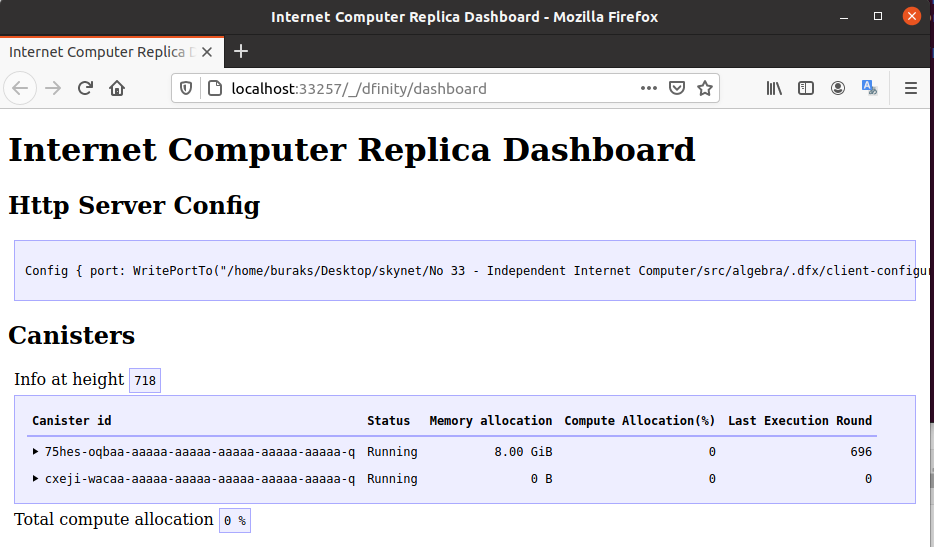
Task: Click the Internet Computer Replica Dashboard heading
Action: 351,150
